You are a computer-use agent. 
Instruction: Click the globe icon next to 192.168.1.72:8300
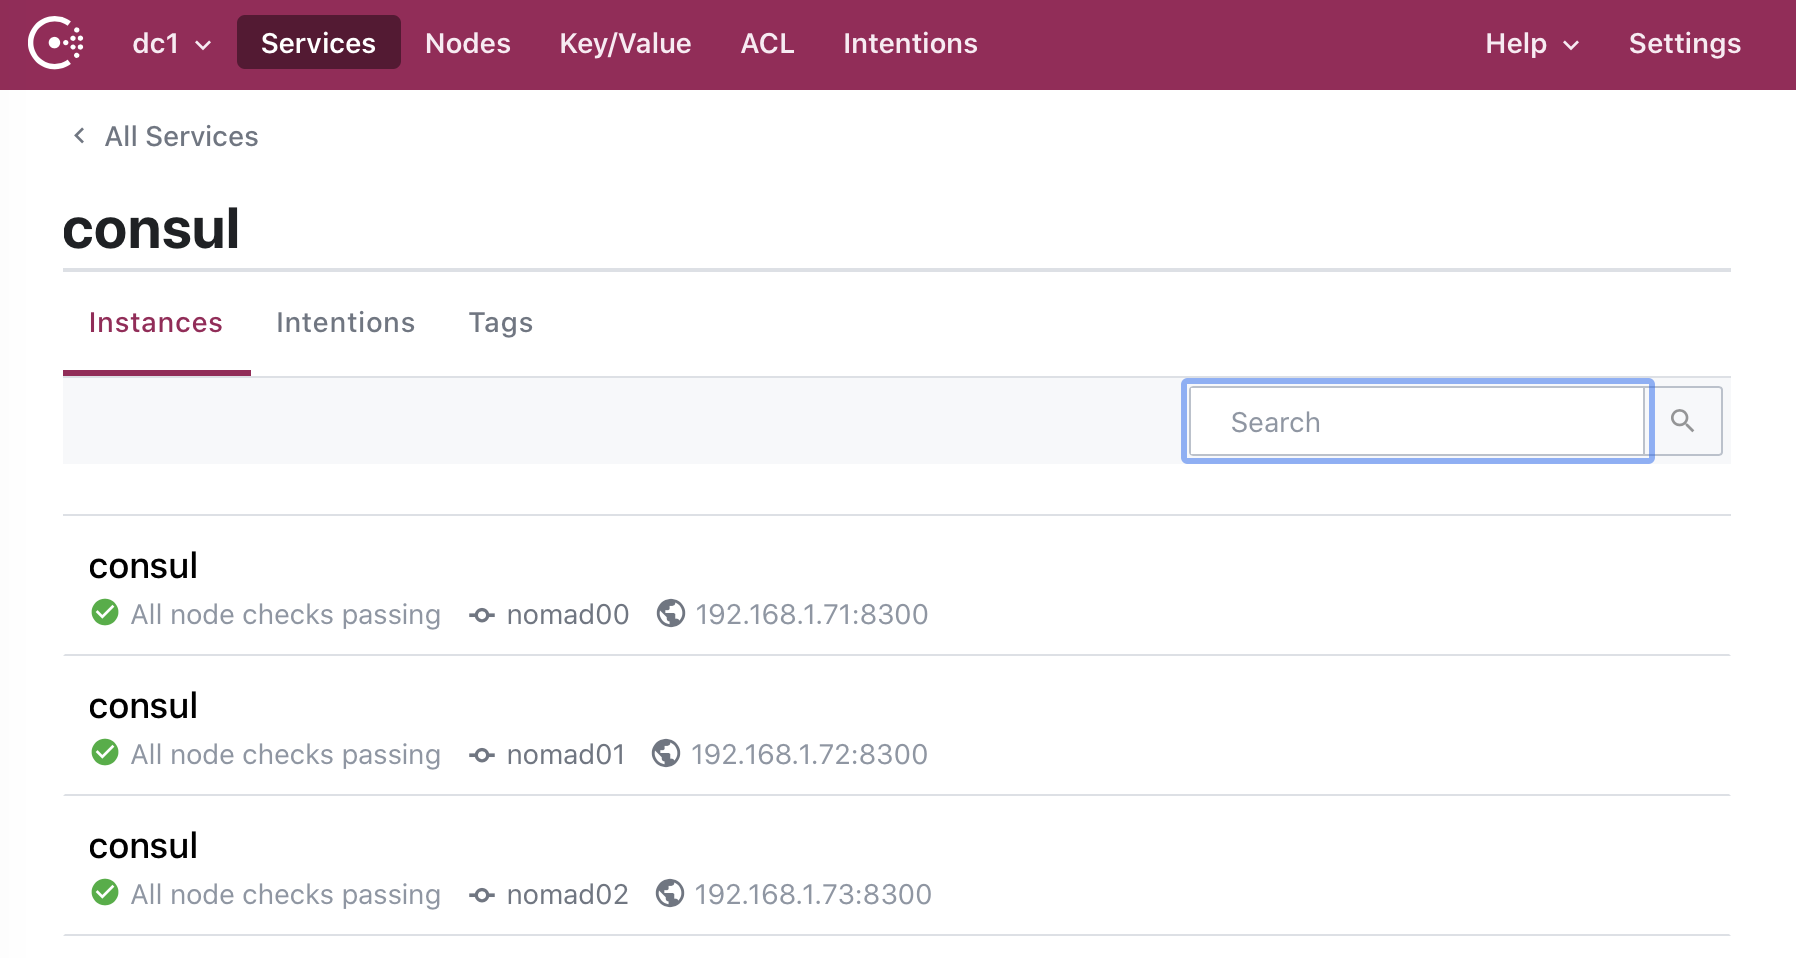coord(667,754)
